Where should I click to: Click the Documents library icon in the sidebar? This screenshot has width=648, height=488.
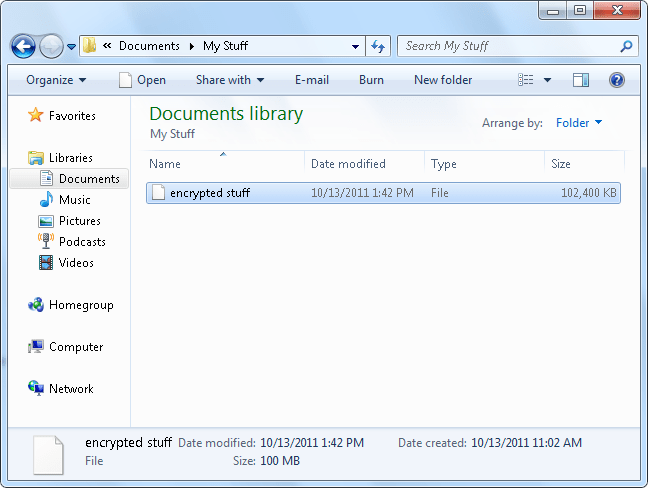(46, 178)
